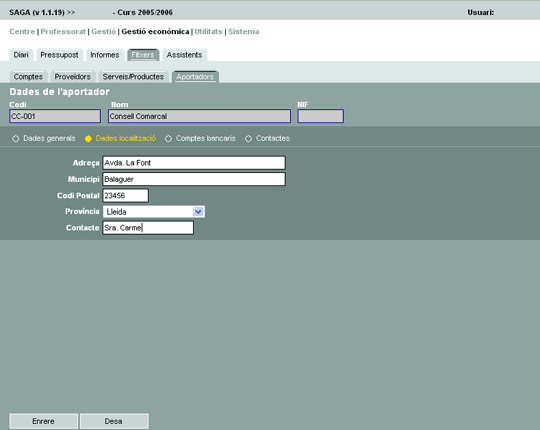The height and width of the screenshot is (430, 540).
Task: Open the Centre menu link
Action: [22, 32]
